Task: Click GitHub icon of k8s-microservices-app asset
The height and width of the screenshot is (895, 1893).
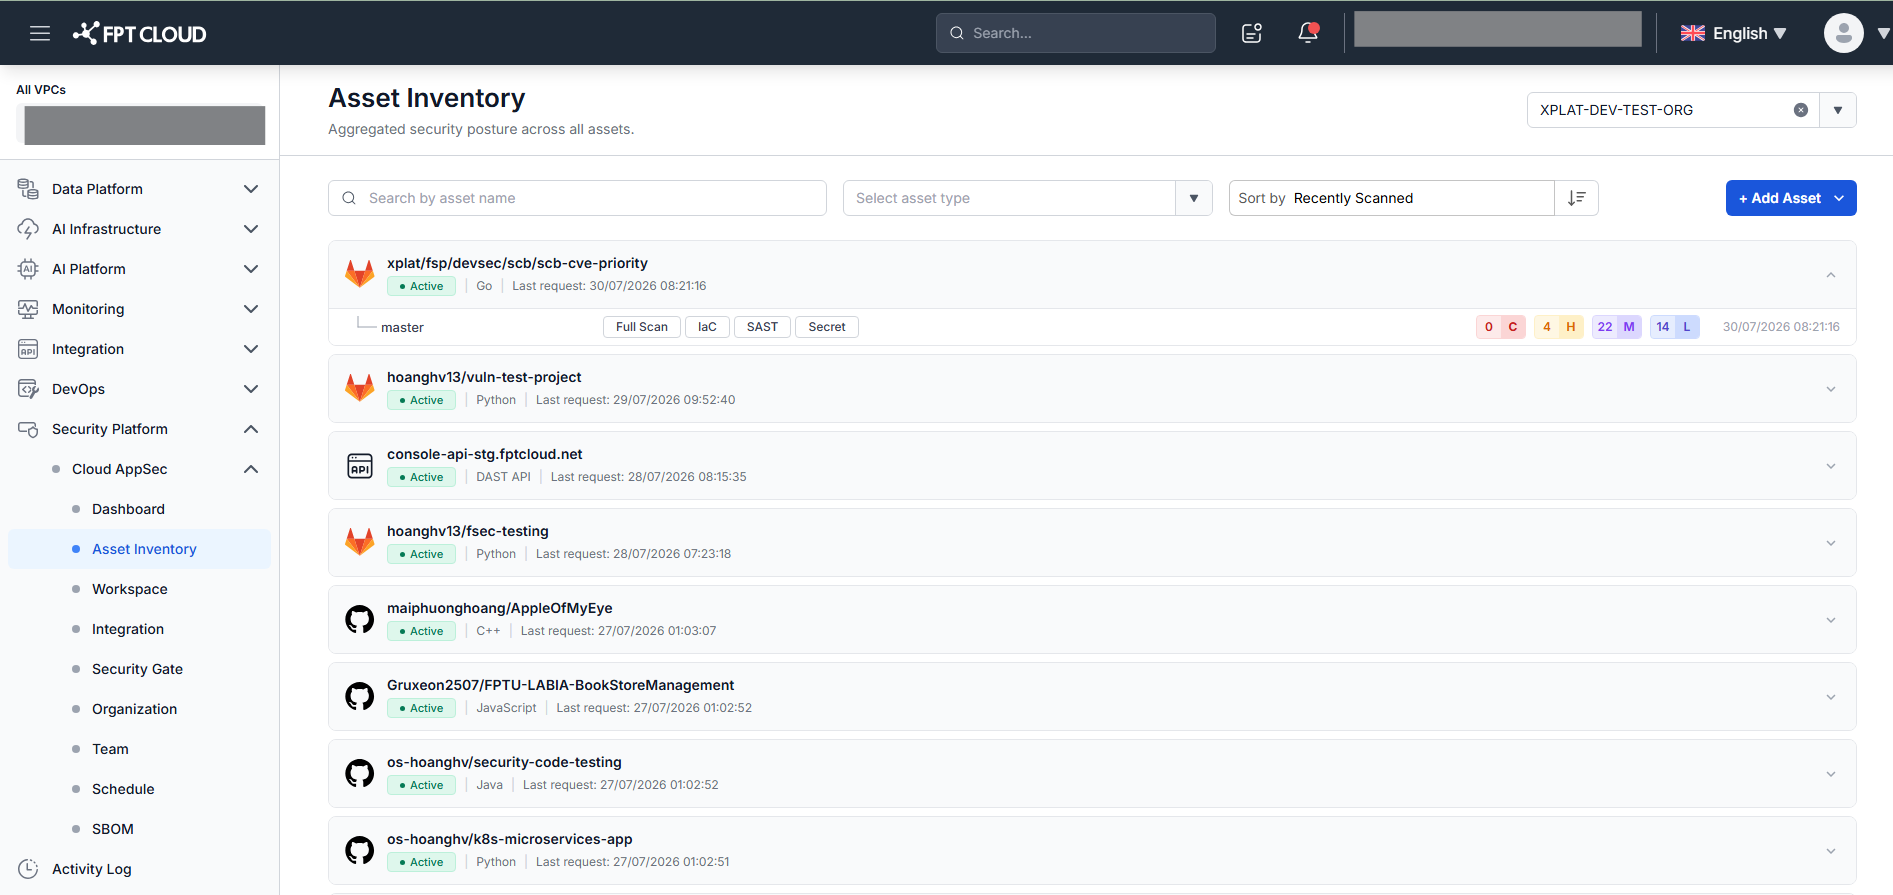Action: click(360, 850)
